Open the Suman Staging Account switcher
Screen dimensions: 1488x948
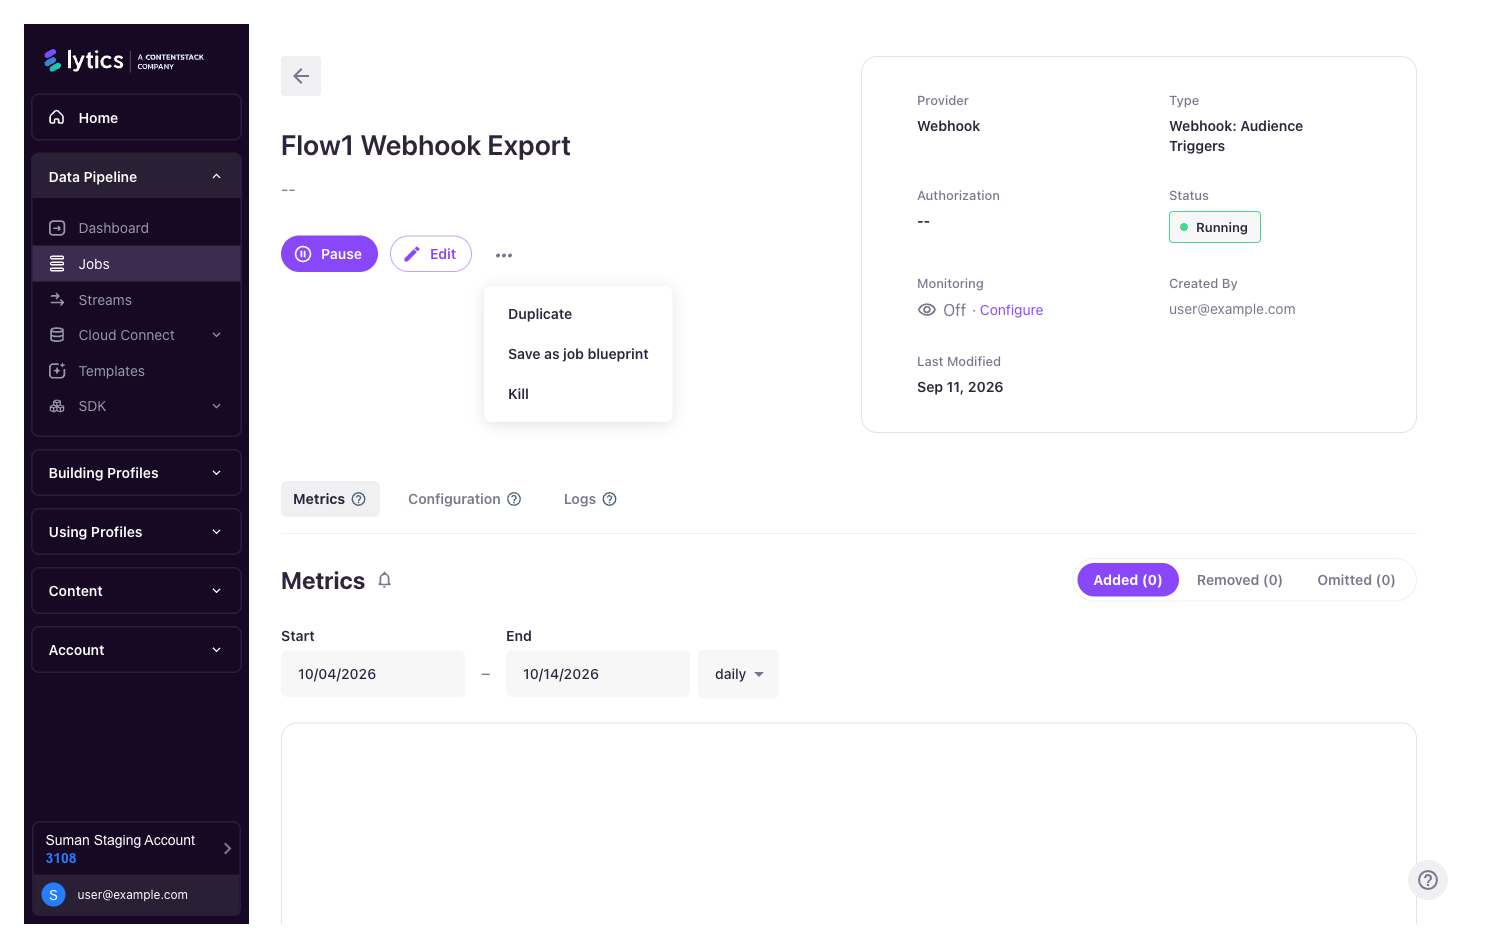pyautogui.click(x=136, y=849)
